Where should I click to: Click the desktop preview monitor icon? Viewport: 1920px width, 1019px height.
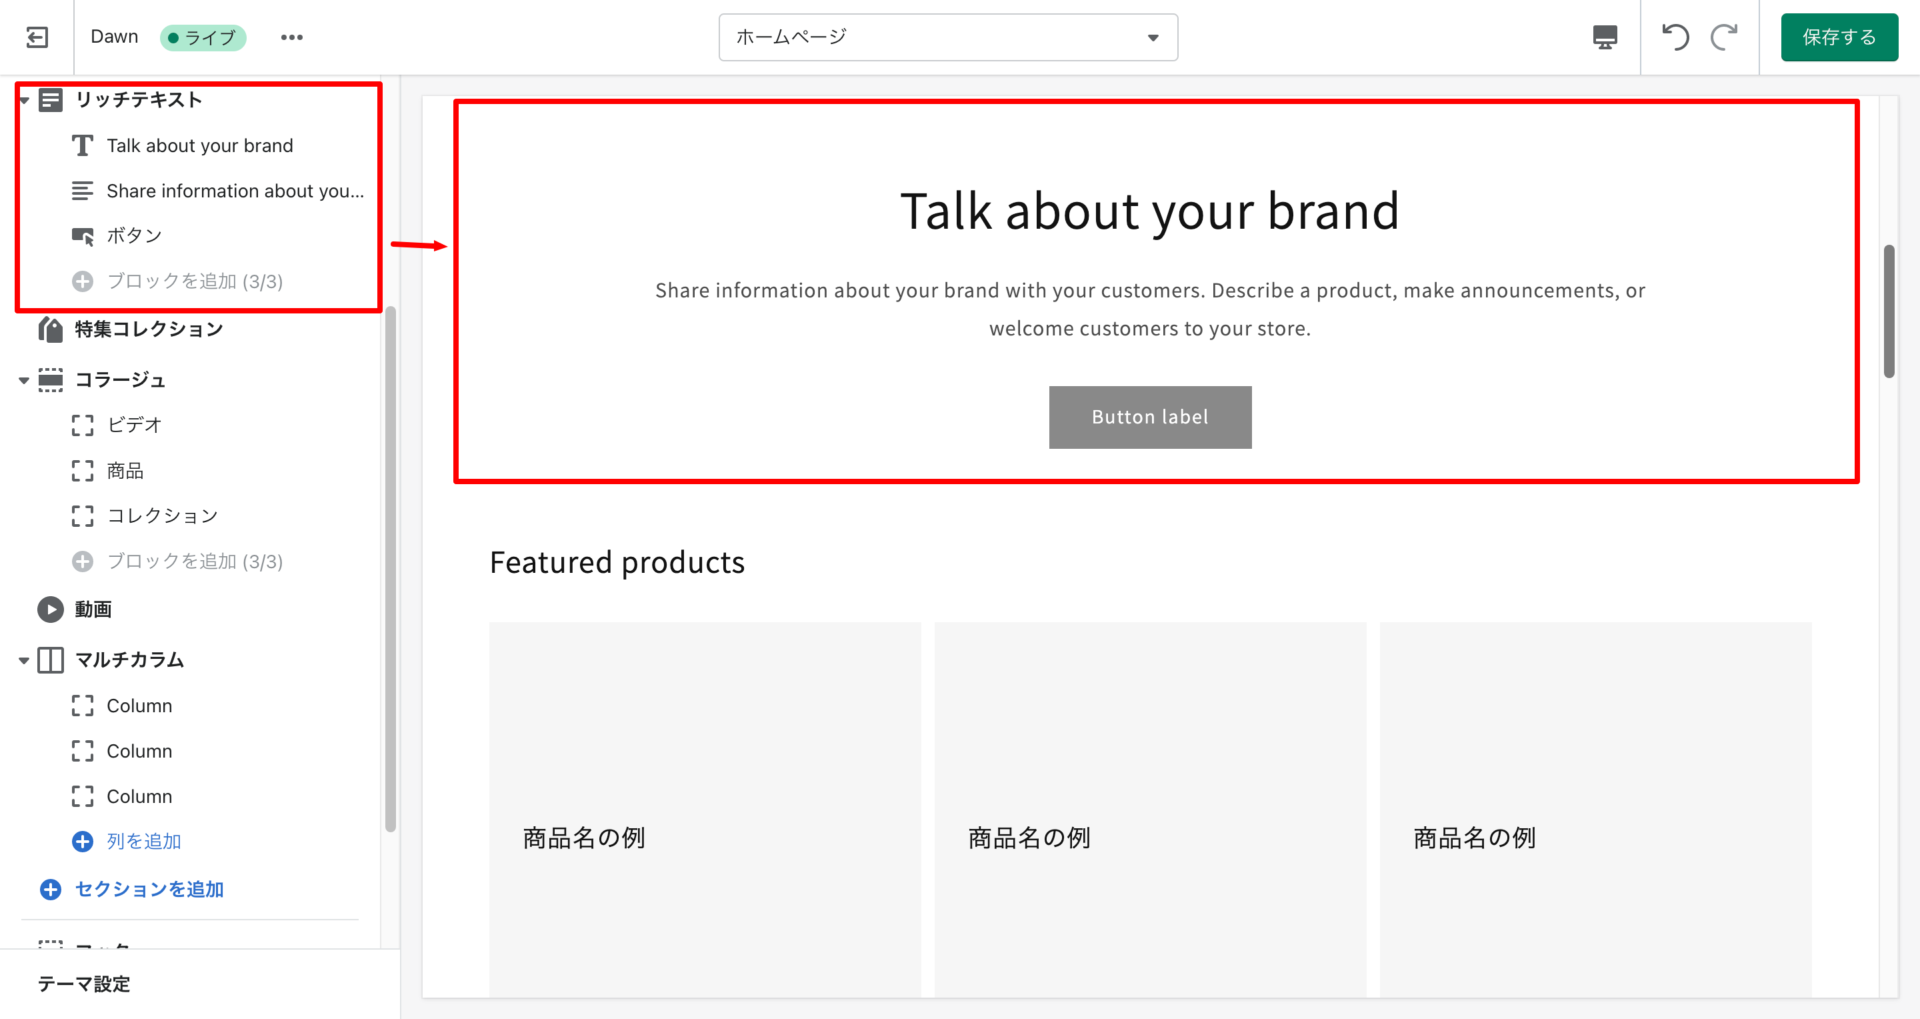pos(1604,37)
